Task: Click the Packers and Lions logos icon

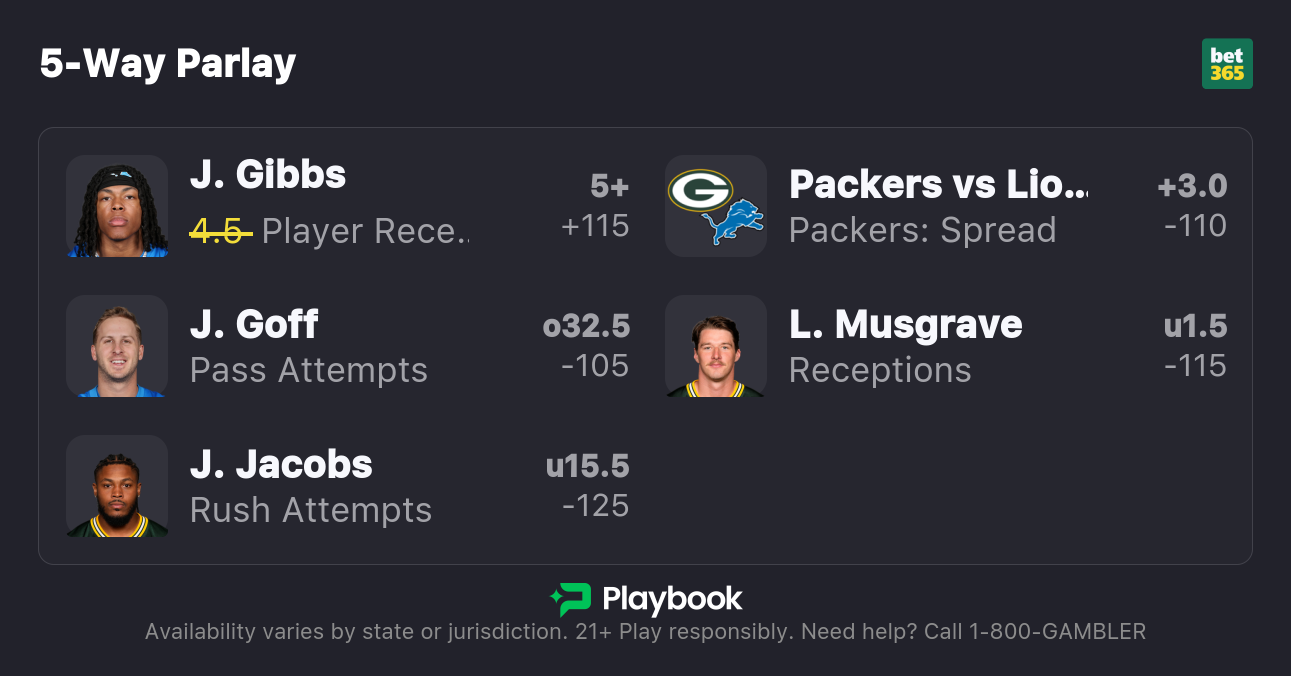Action: [x=716, y=206]
